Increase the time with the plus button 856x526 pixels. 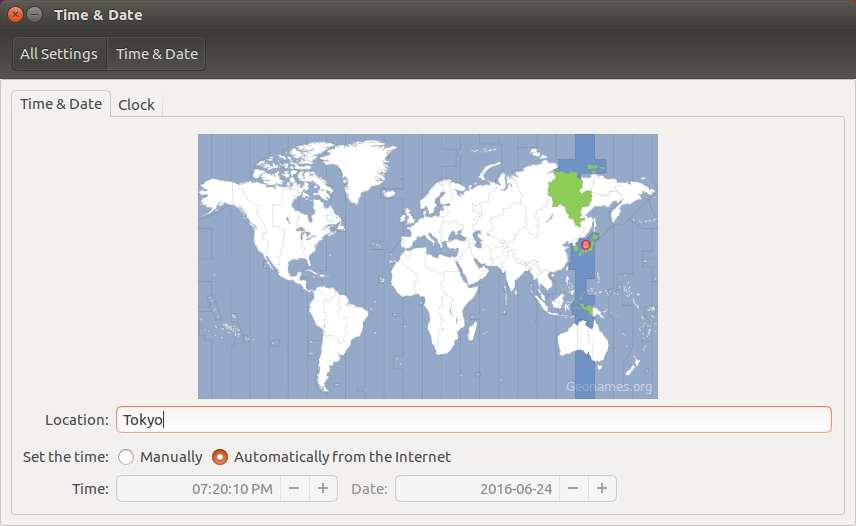323,488
